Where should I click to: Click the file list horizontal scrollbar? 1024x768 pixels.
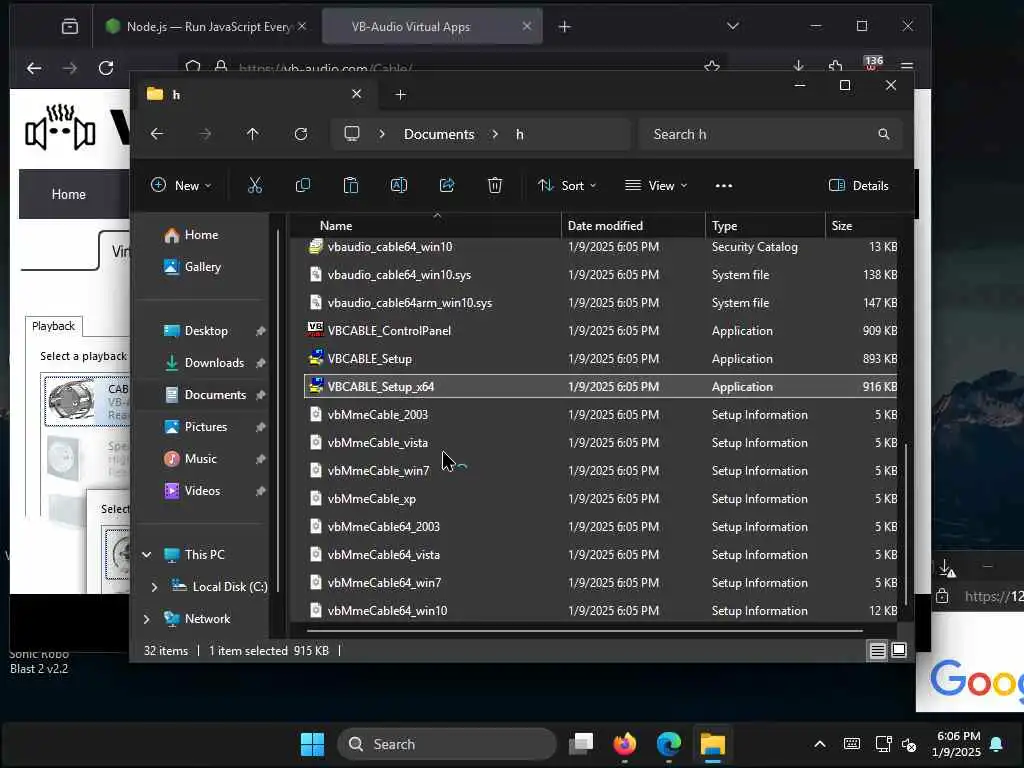pos(584,631)
